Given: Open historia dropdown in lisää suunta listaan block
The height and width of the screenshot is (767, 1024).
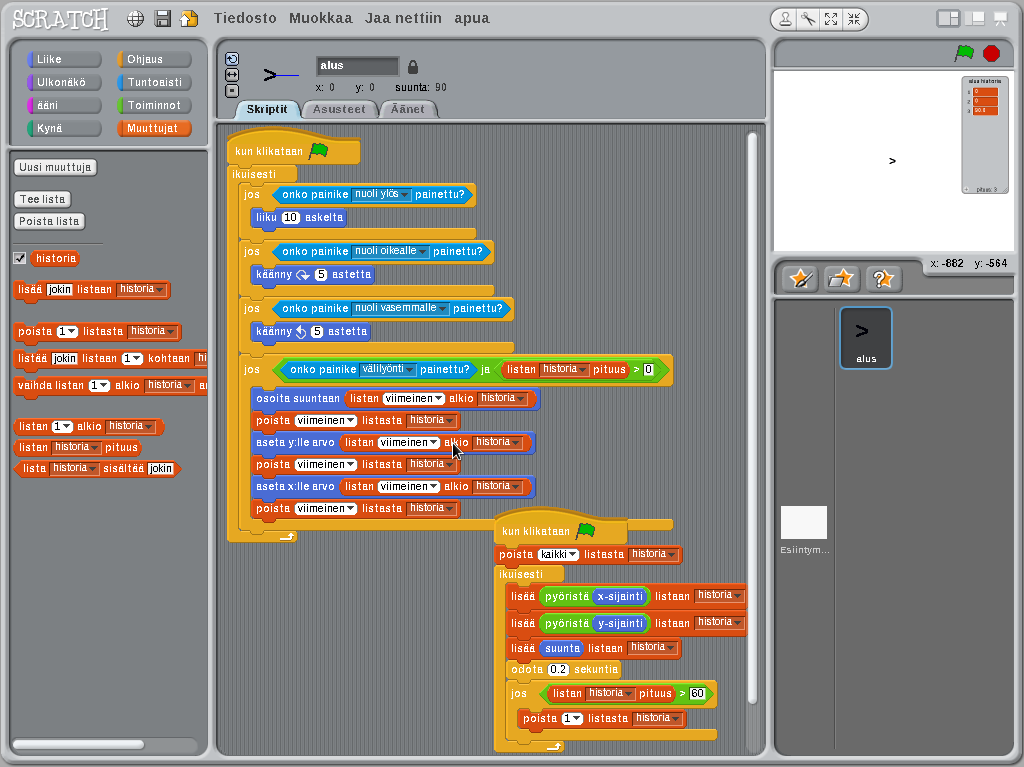Looking at the screenshot, I should tap(652, 647).
